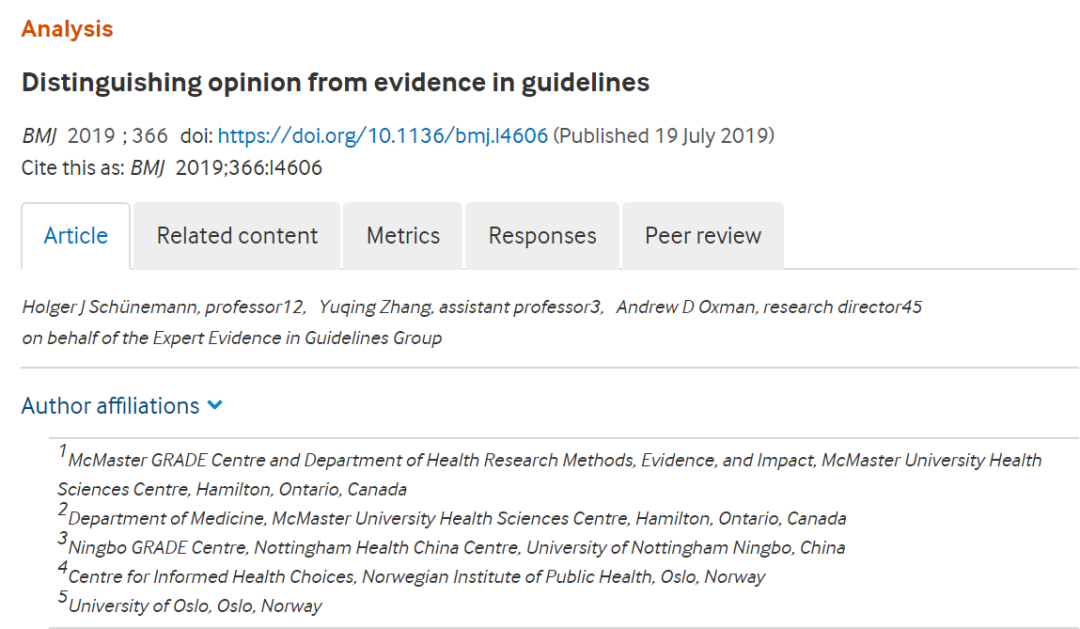This screenshot has height=629, width=1080.
Task: Click author name Yuqing Zhang
Action: coord(375,307)
